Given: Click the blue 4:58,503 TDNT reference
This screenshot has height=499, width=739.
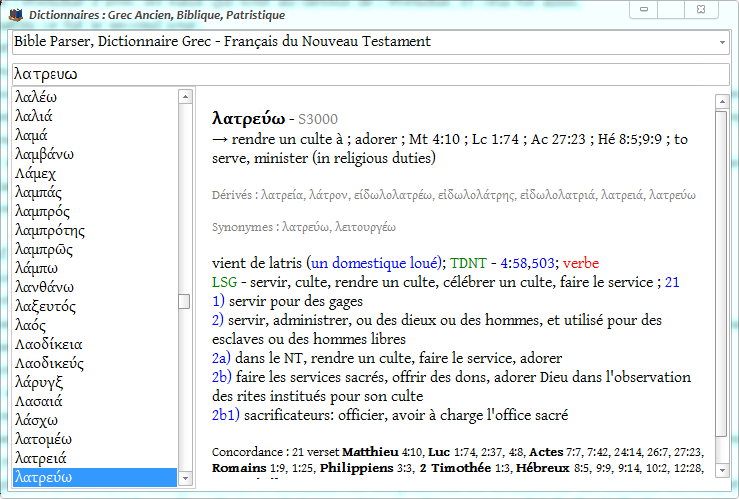Looking at the screenshot, I should pos(527,263).
